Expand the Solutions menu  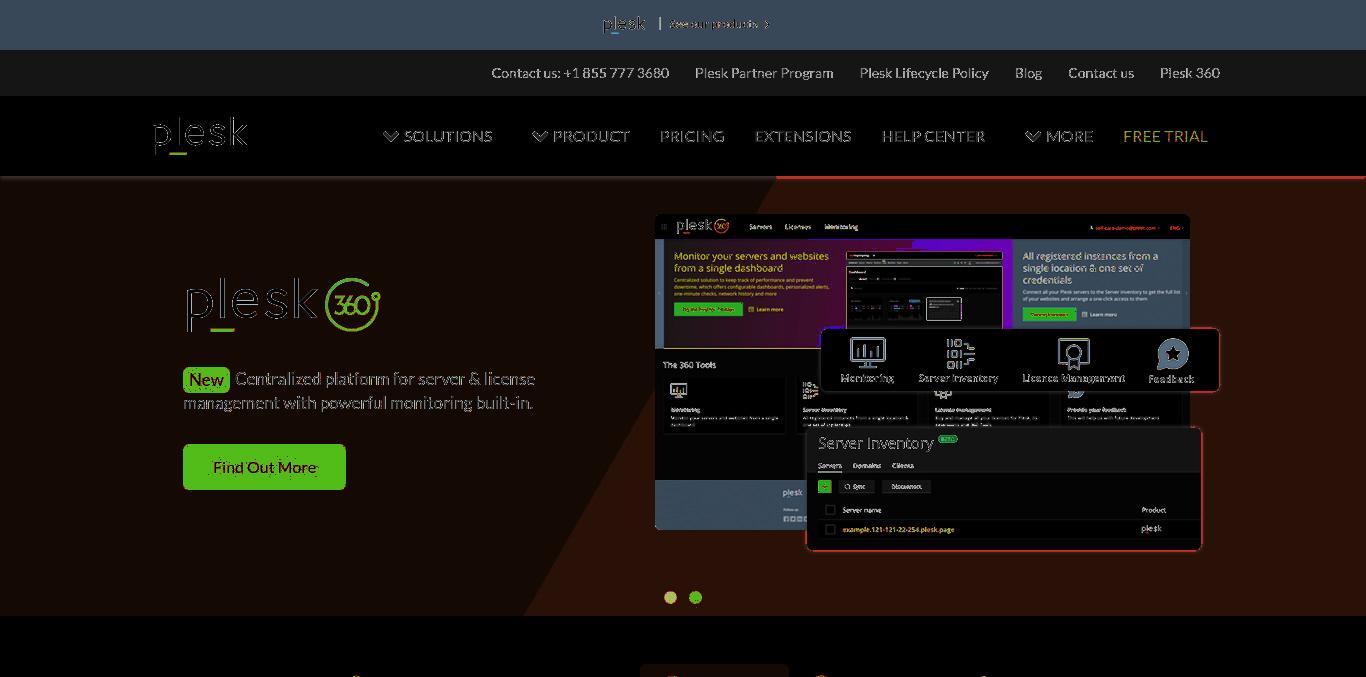tap(438, 136)
